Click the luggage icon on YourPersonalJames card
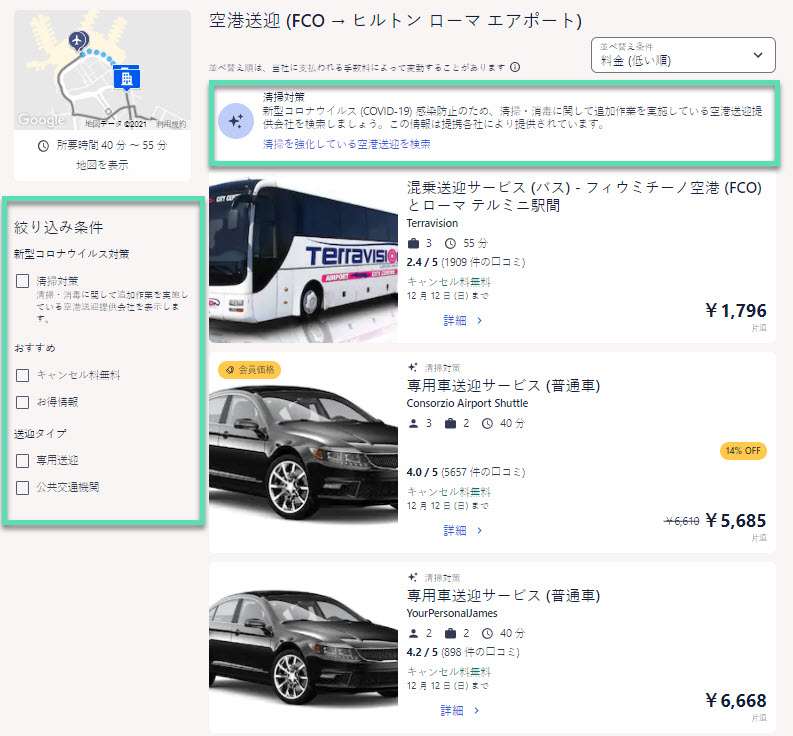This screenshot has width=793, height=736. 450,633
